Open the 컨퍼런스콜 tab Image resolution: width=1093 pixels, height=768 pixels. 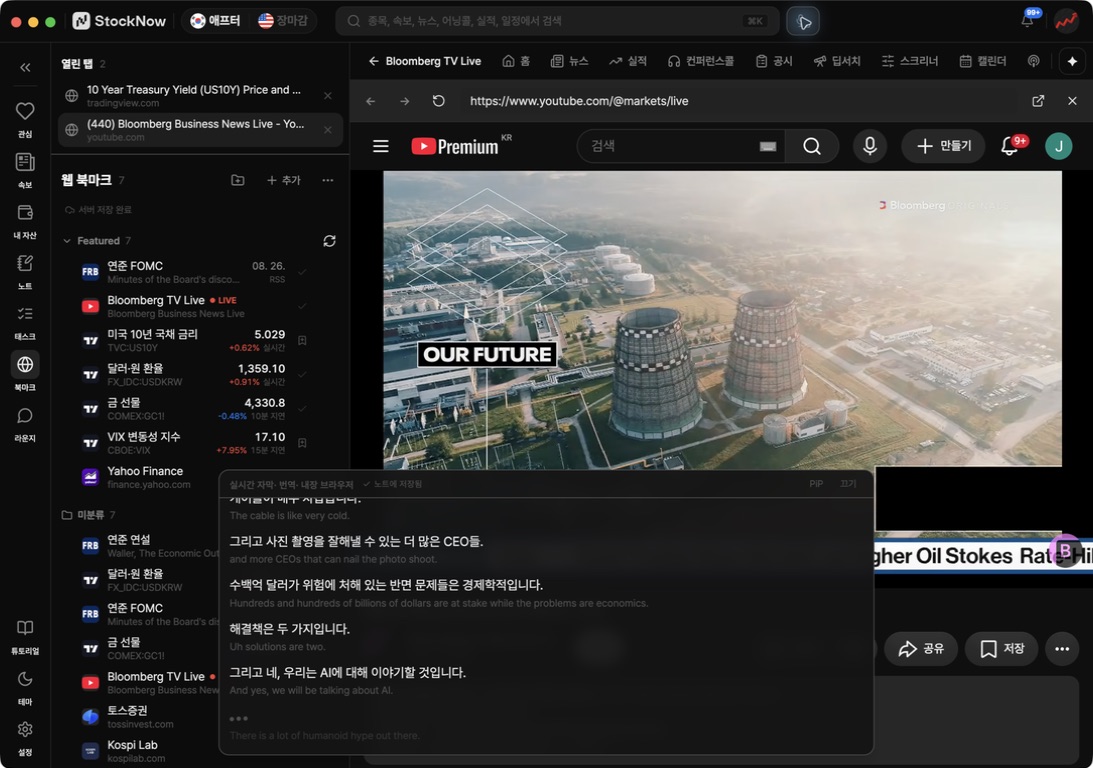pos(701,61)
